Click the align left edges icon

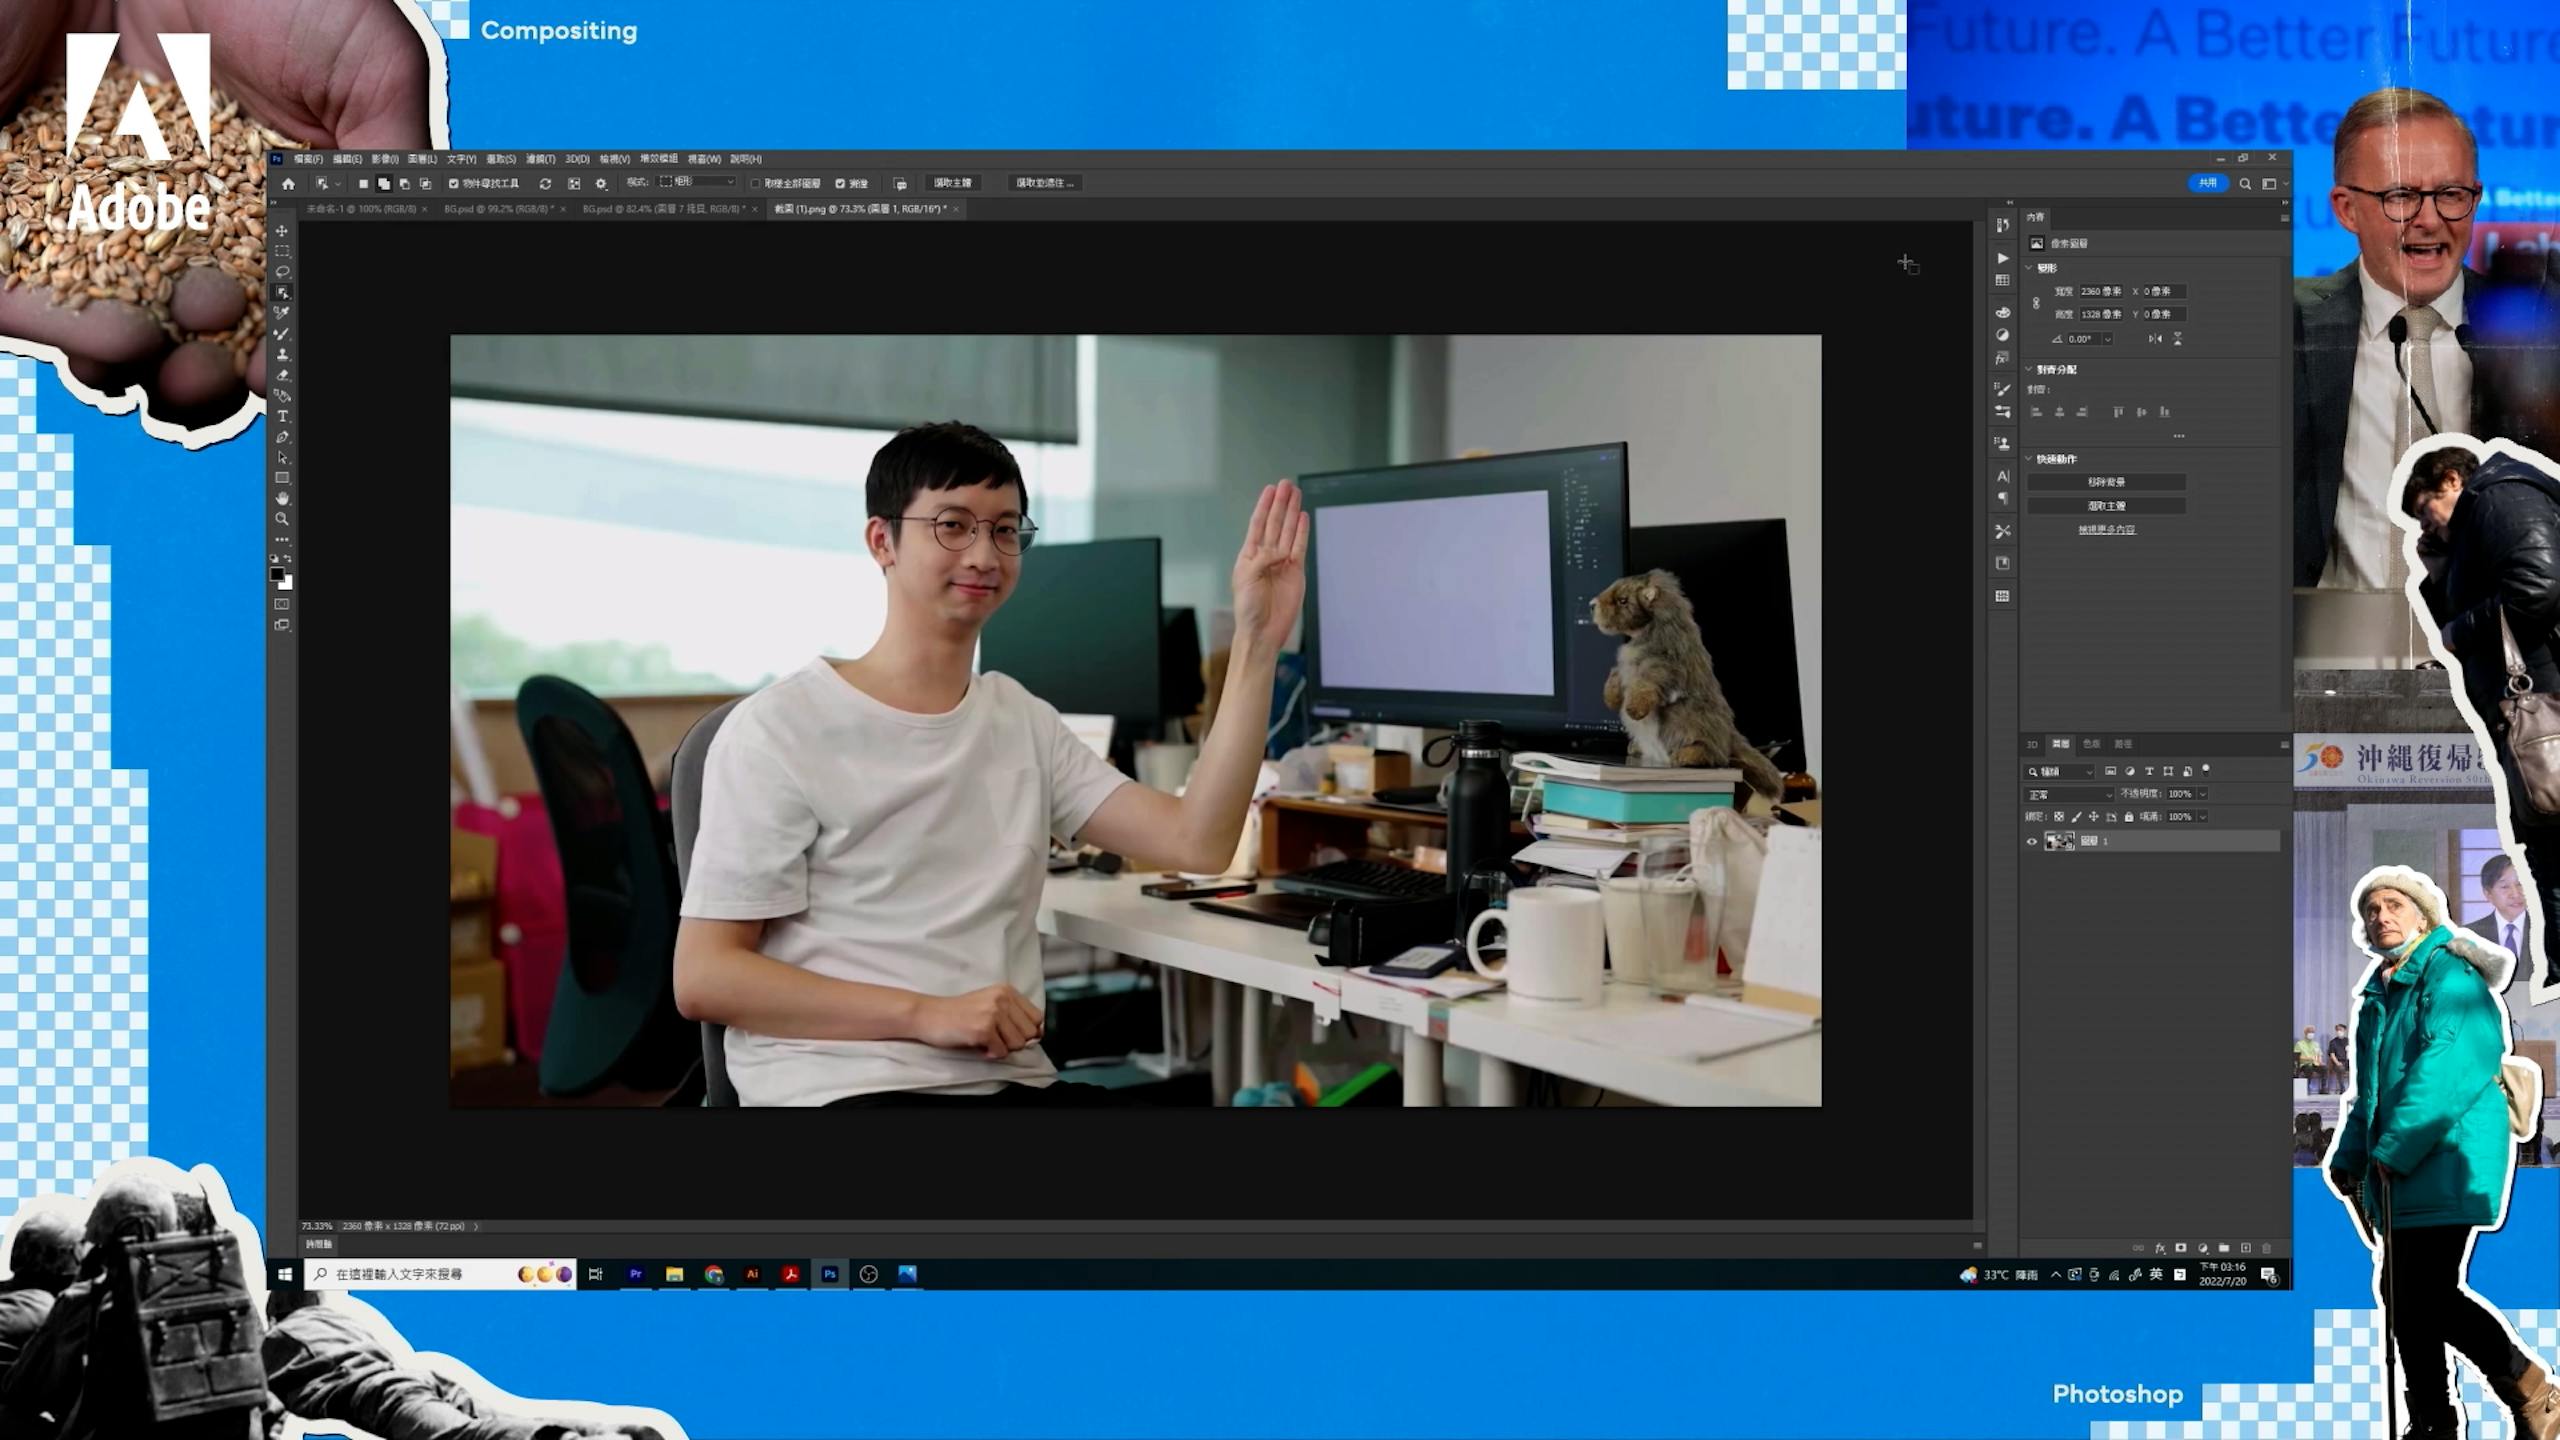coord(2037,412)
